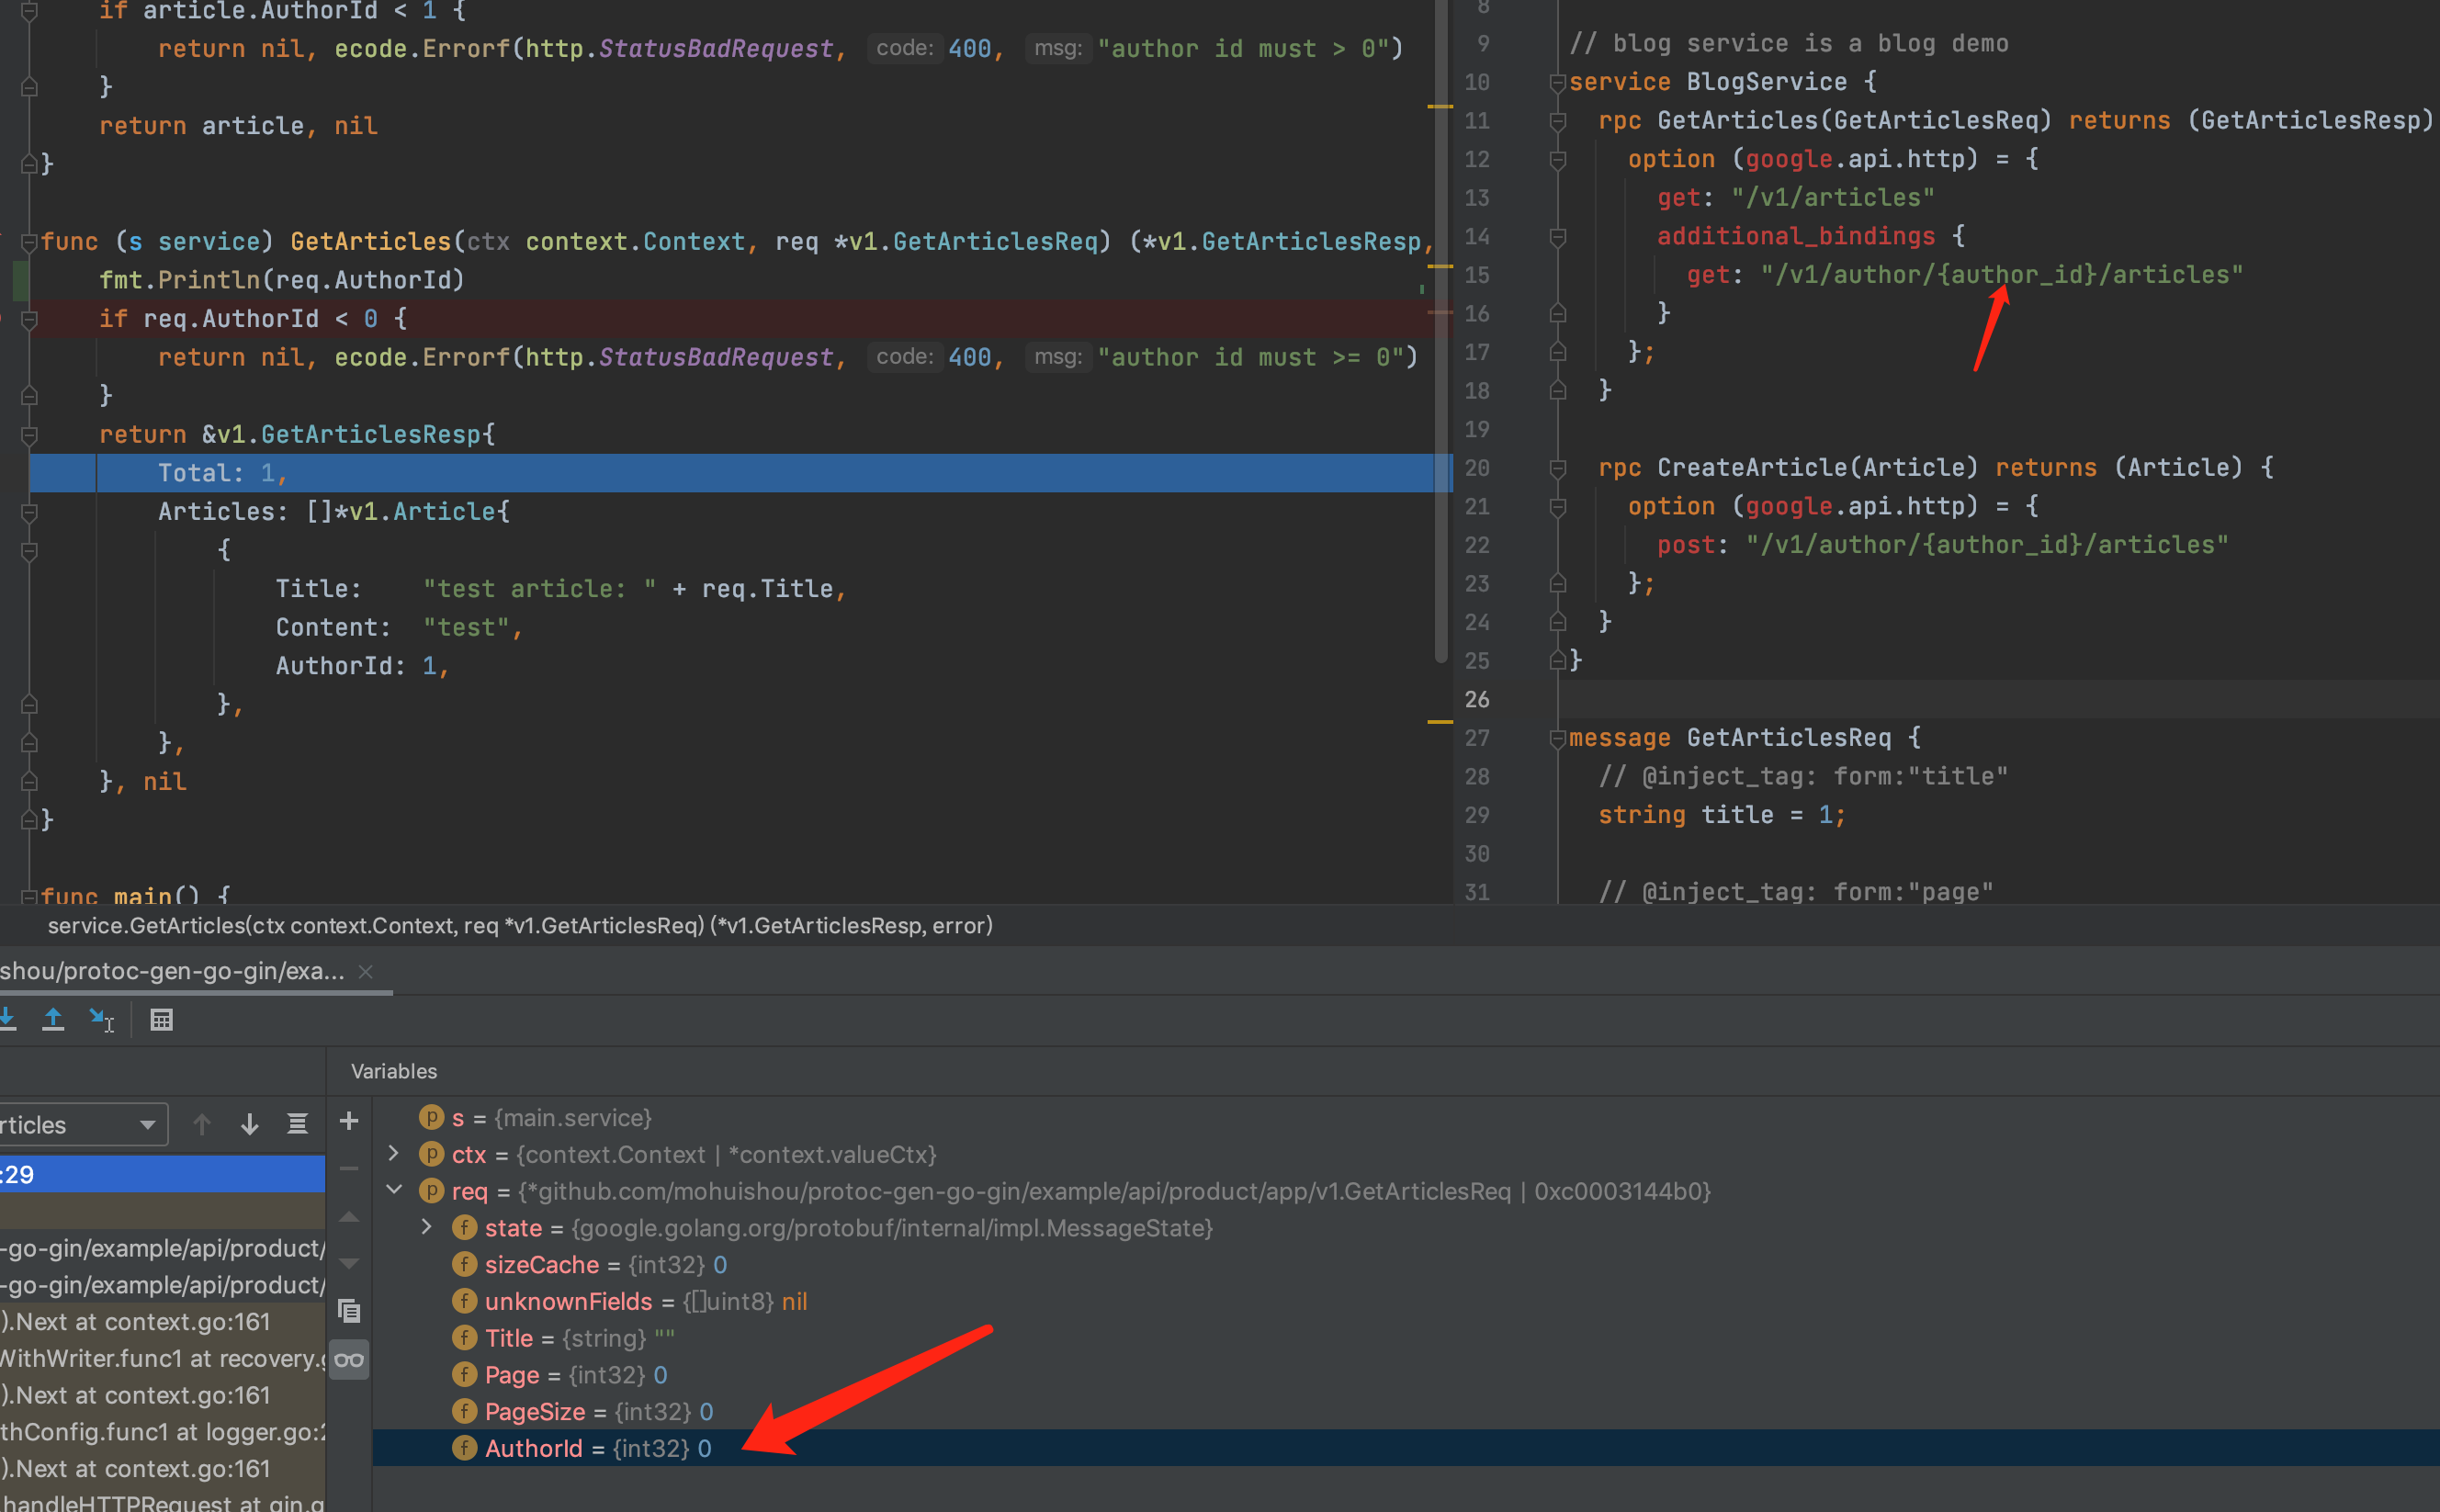
Task: Click the frames filter stack icon
Action: (x=297, y=1124)
